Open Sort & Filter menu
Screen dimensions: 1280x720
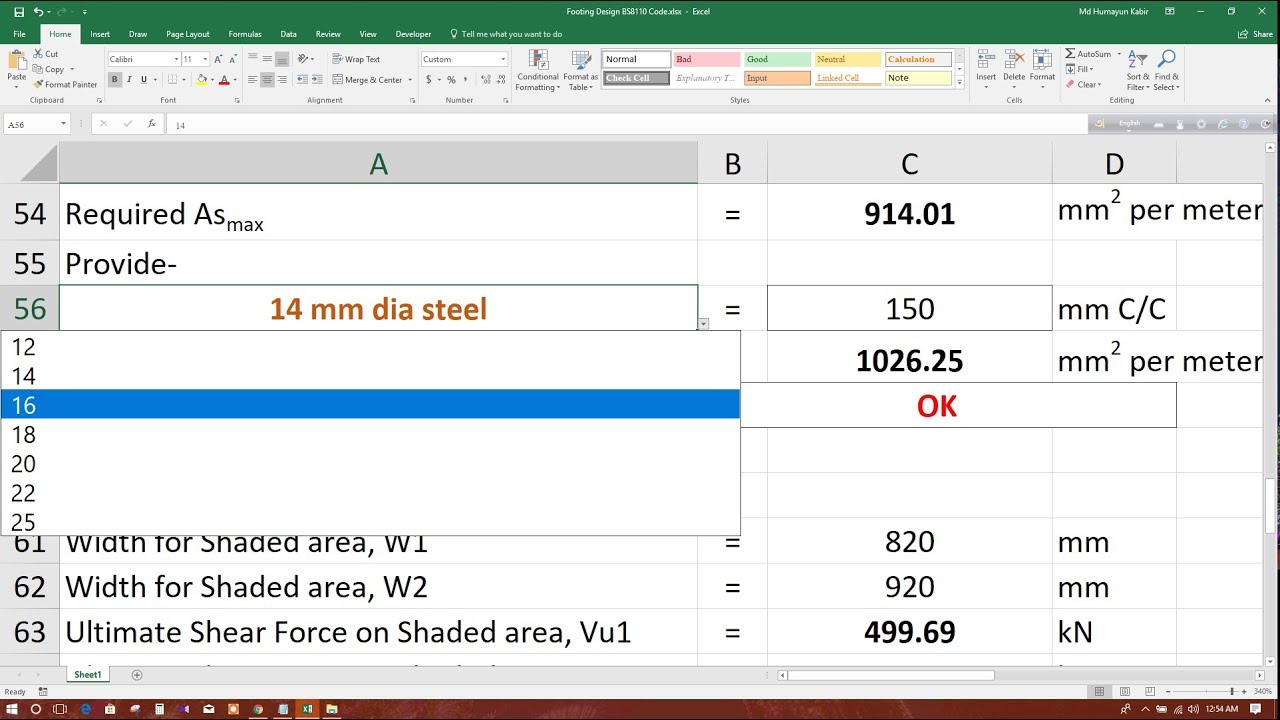point(1138,70)
